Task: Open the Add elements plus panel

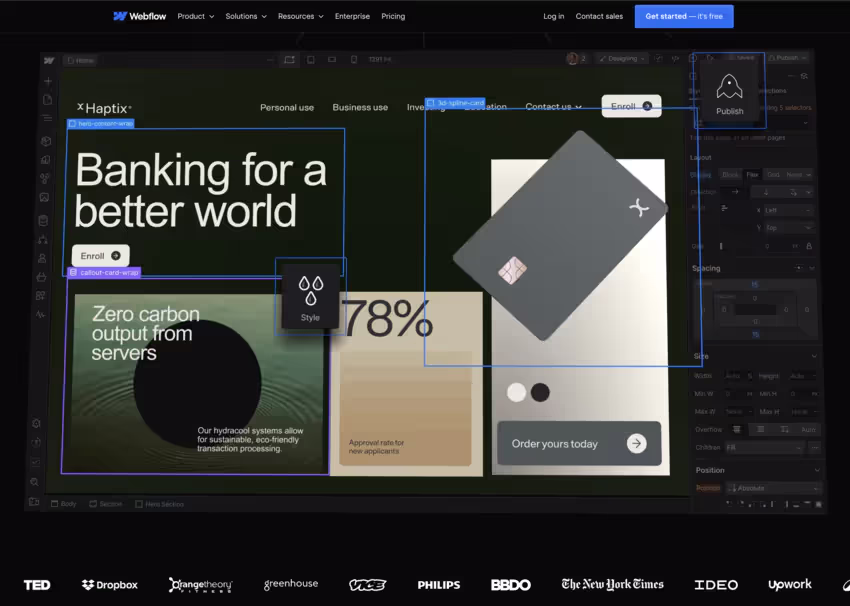Action: point(48,81)
